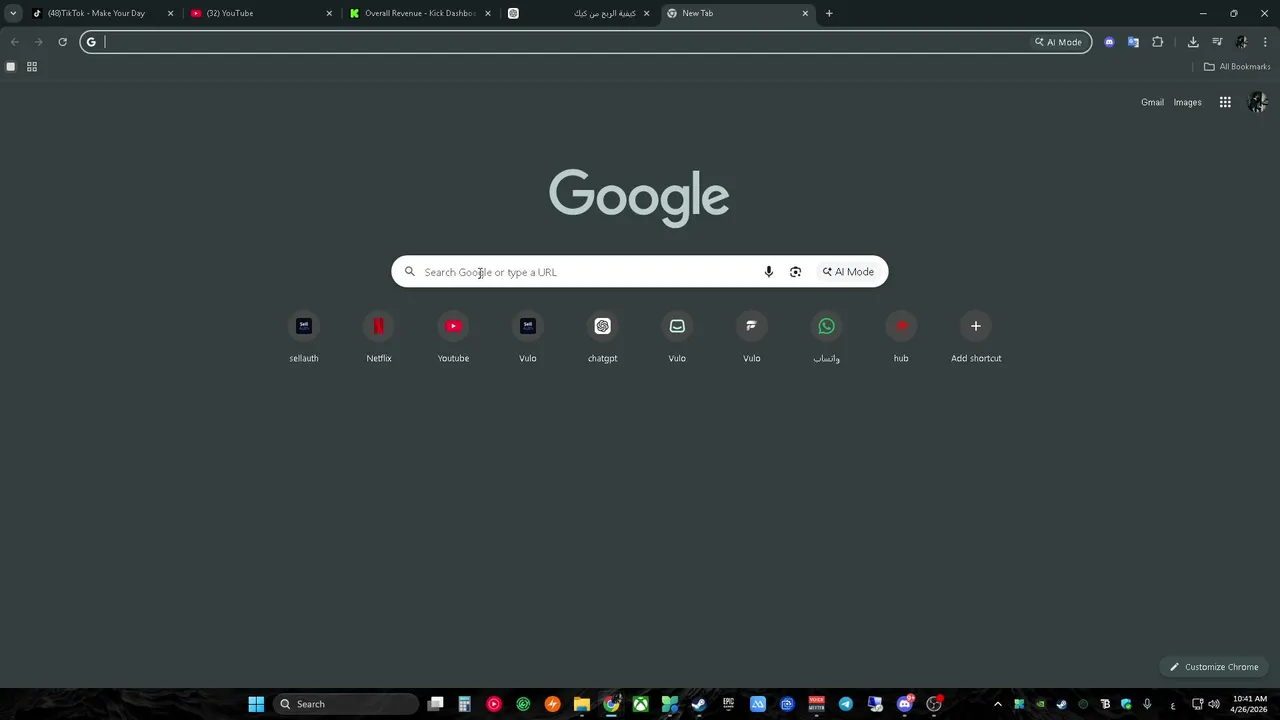Switch to the Arabic-titled ChatGPT tab
The height and width of the screenshot is (720, 1280).
click(x=580, y=13)
